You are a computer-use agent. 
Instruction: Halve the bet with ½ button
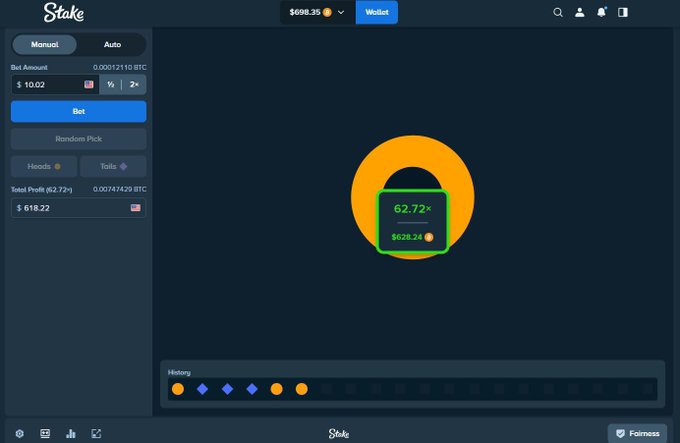pos(111,85)
